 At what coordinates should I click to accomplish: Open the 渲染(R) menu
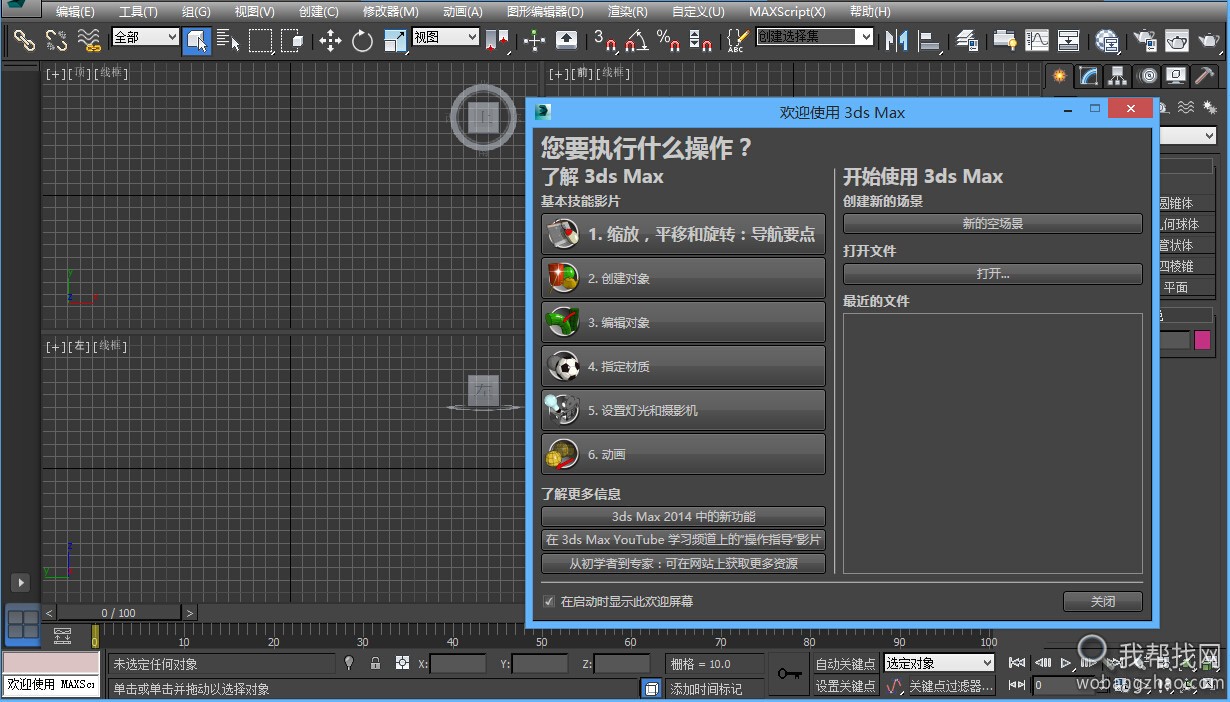627,12
